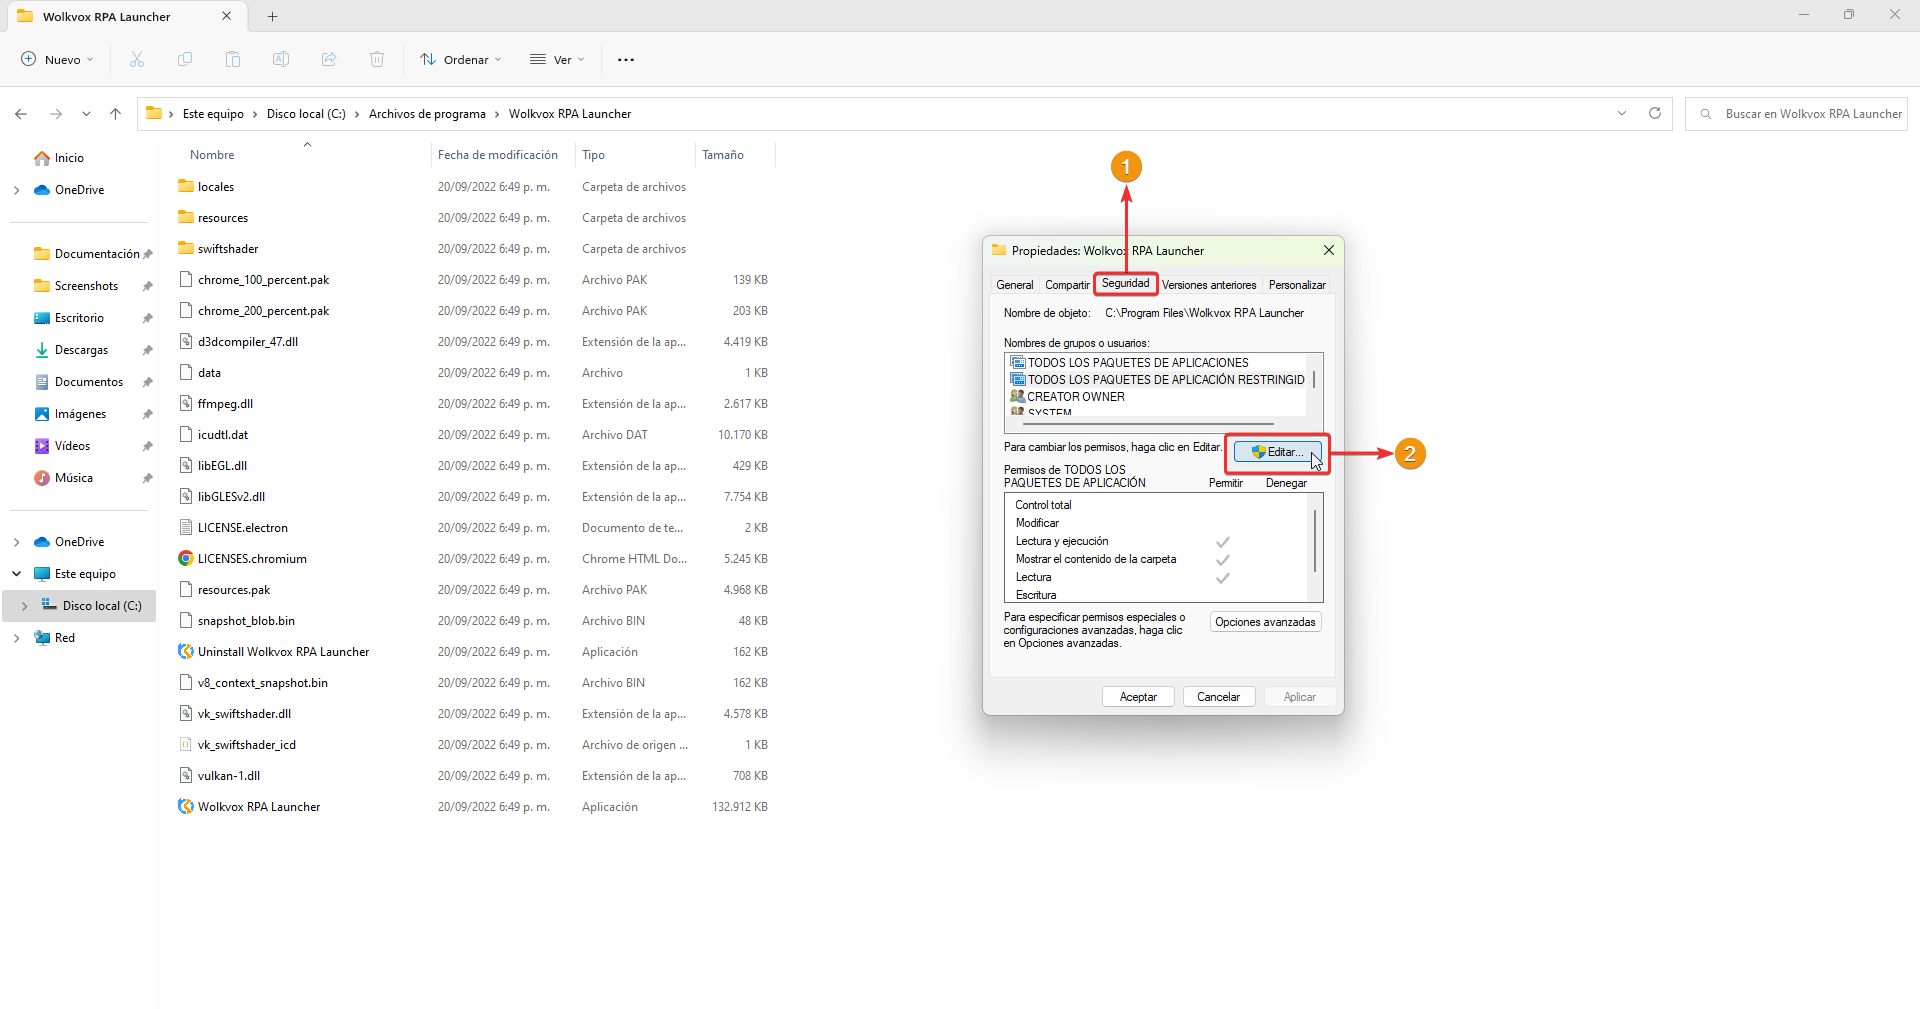This screenshot has width=1920, height=1009.
Task: Click the Opciones avanzadas button
Action: (x=1265, y=622)
